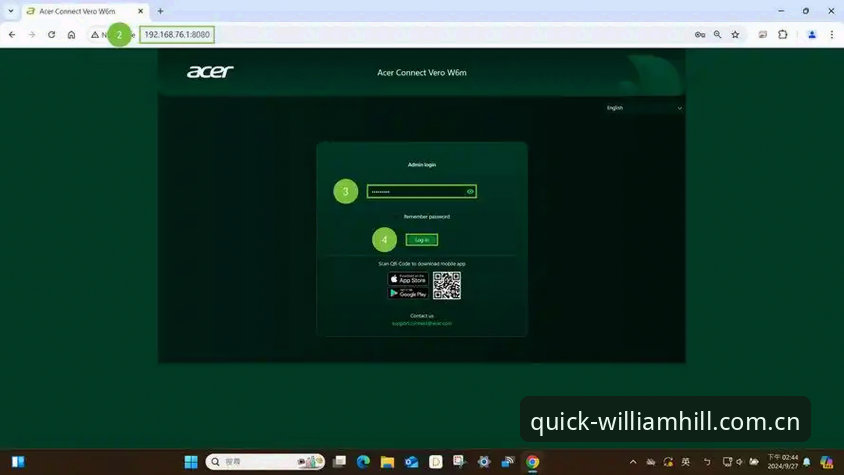844x475 pixels.
Task: Click the Not secure warning icon
Action: point(95,34)
